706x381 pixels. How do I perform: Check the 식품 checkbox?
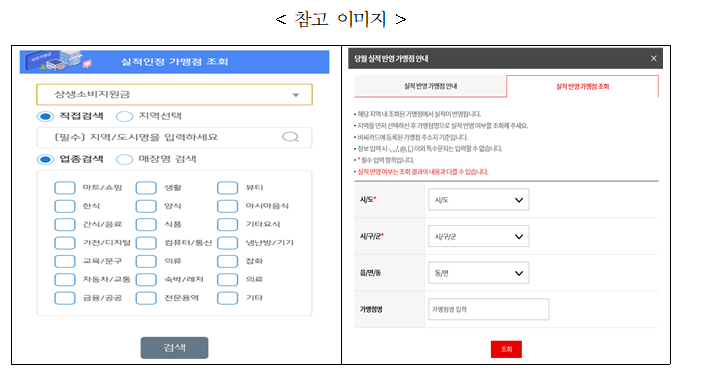coord(146,224)
